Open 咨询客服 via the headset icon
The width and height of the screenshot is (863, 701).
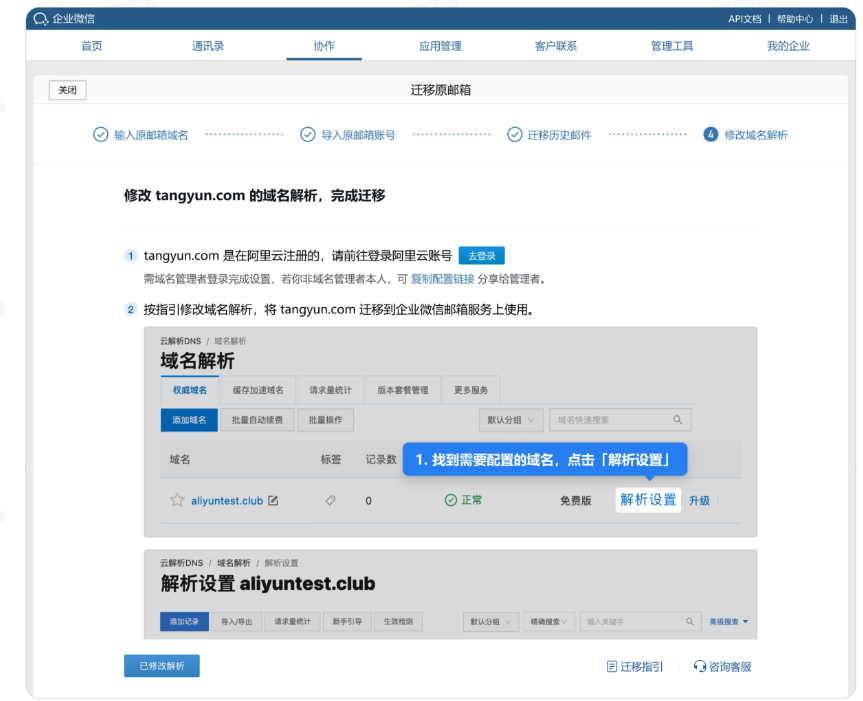click(x=699, y=666)
